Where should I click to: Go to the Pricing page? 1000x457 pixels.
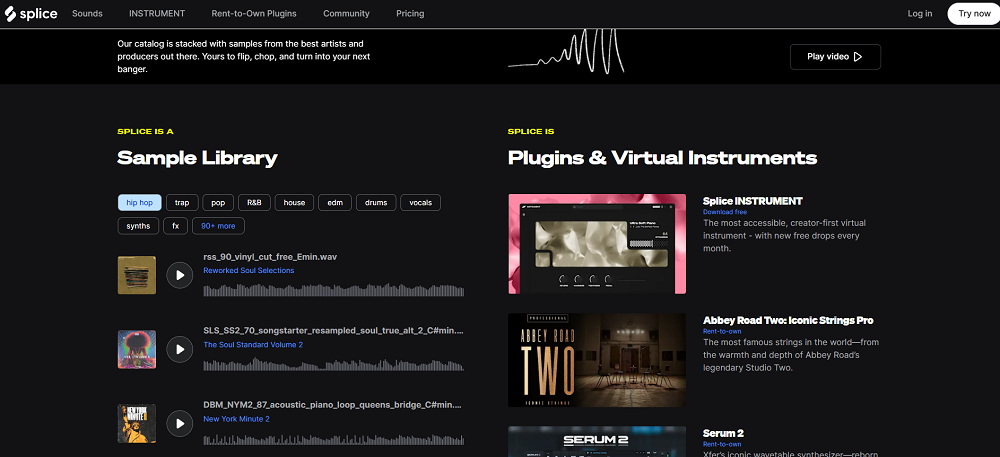(x=410, y=13)
